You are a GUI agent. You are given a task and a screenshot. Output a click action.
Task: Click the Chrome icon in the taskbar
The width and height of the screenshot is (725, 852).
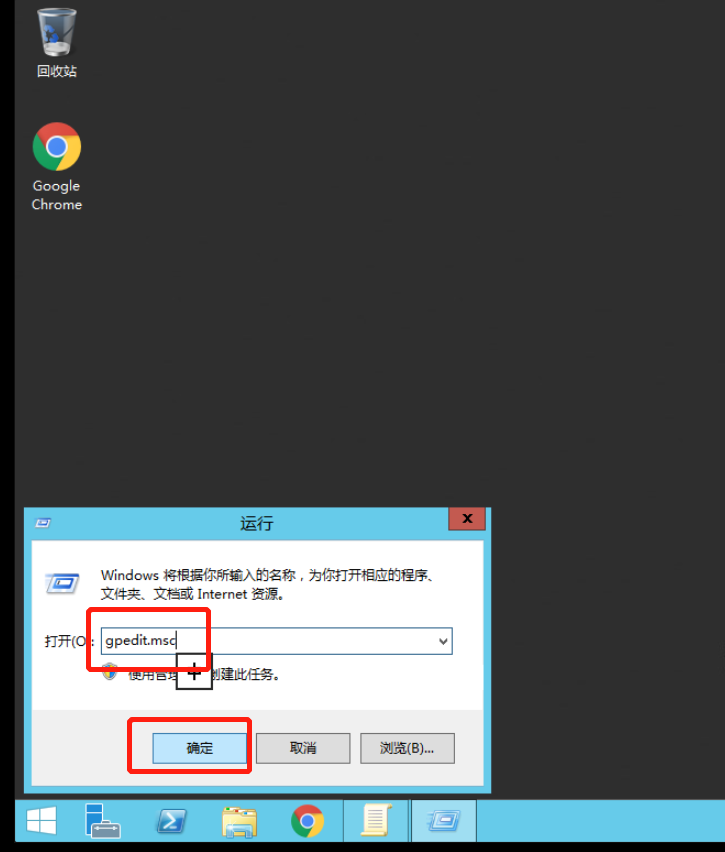tap(307, 820)
